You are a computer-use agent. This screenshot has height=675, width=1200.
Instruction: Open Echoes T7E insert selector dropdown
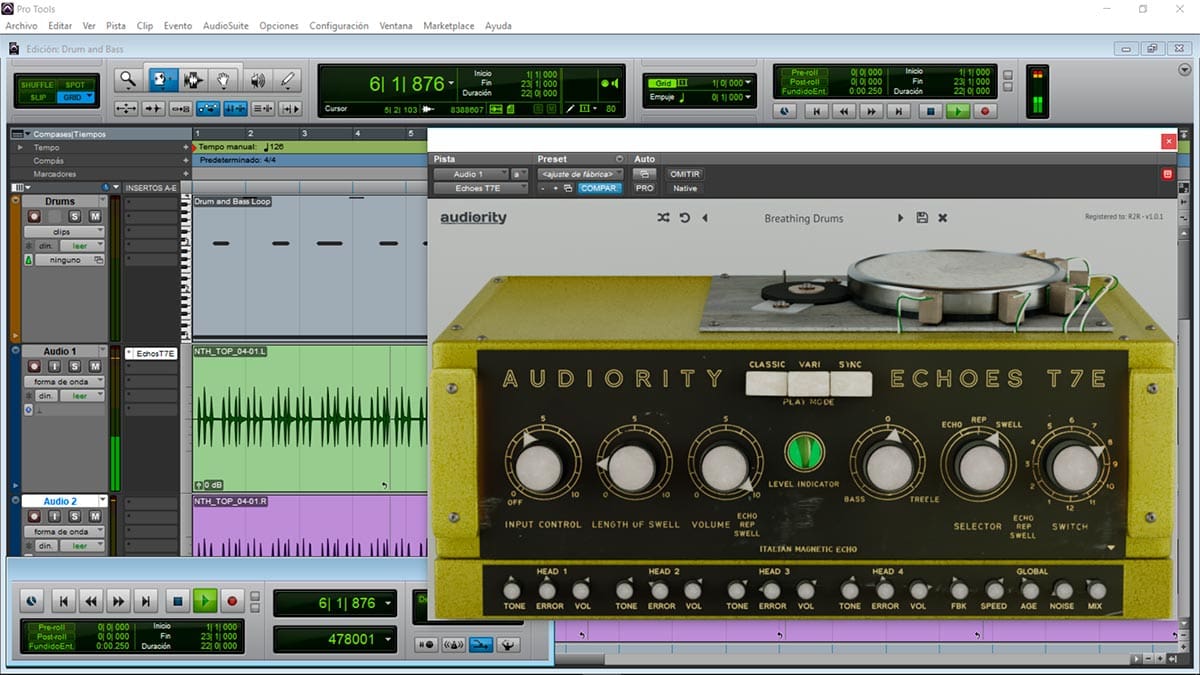480,188
